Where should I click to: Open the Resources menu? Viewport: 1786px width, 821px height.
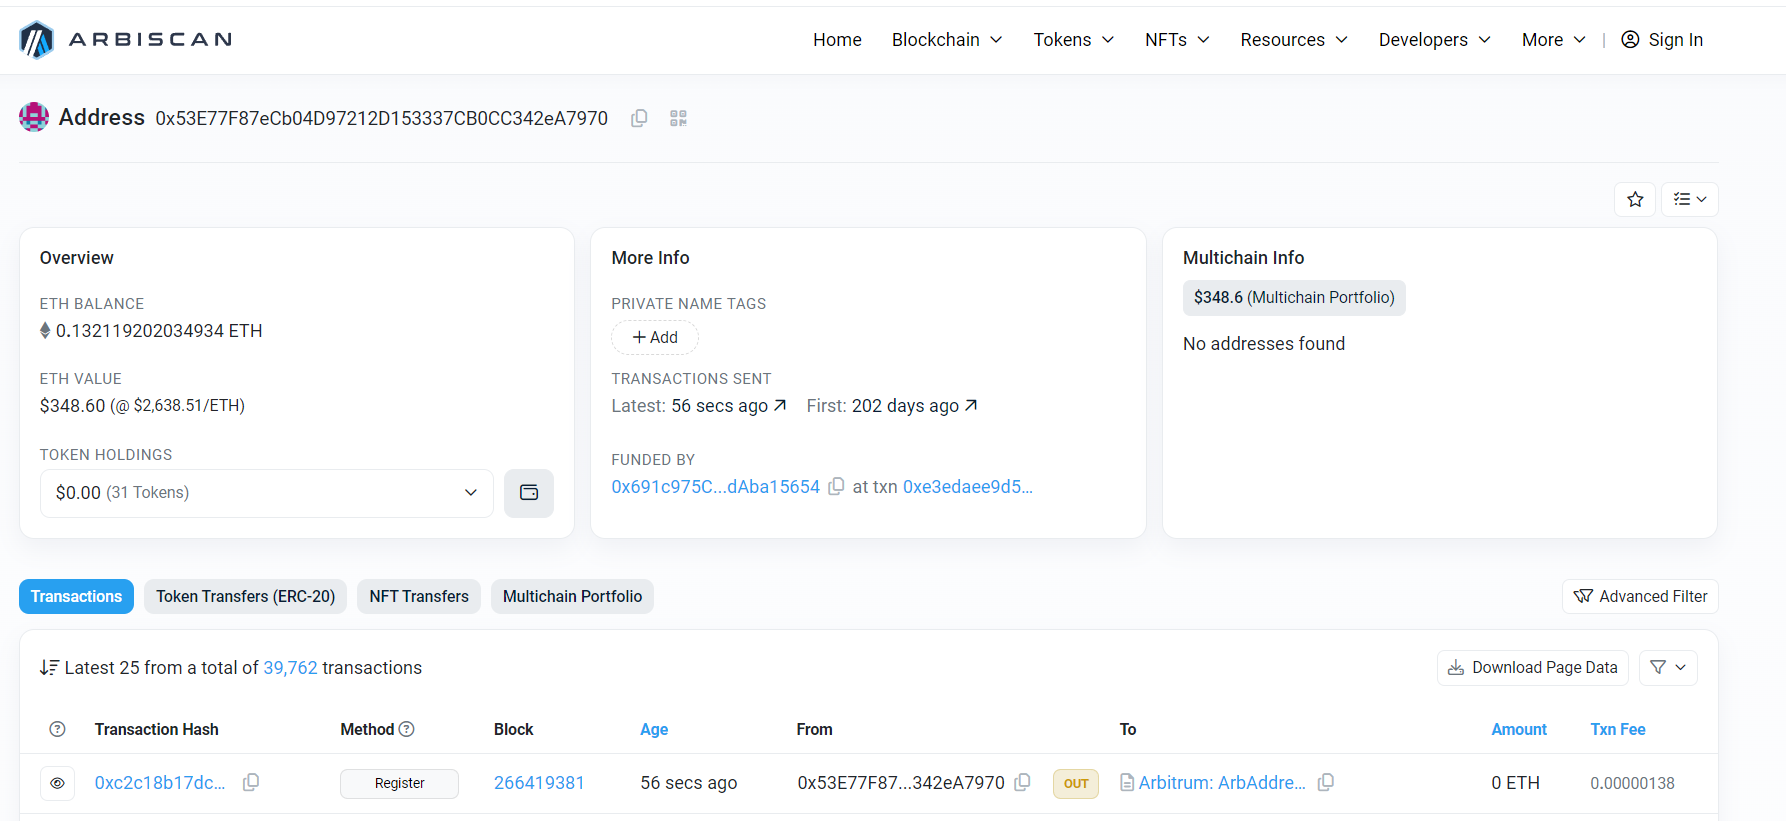(x=1294, y=40)
